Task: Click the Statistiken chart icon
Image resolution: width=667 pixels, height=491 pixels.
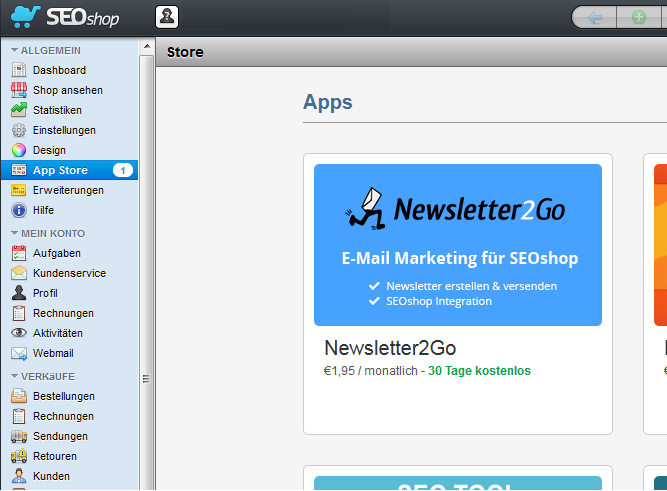Action: point(19,110)
